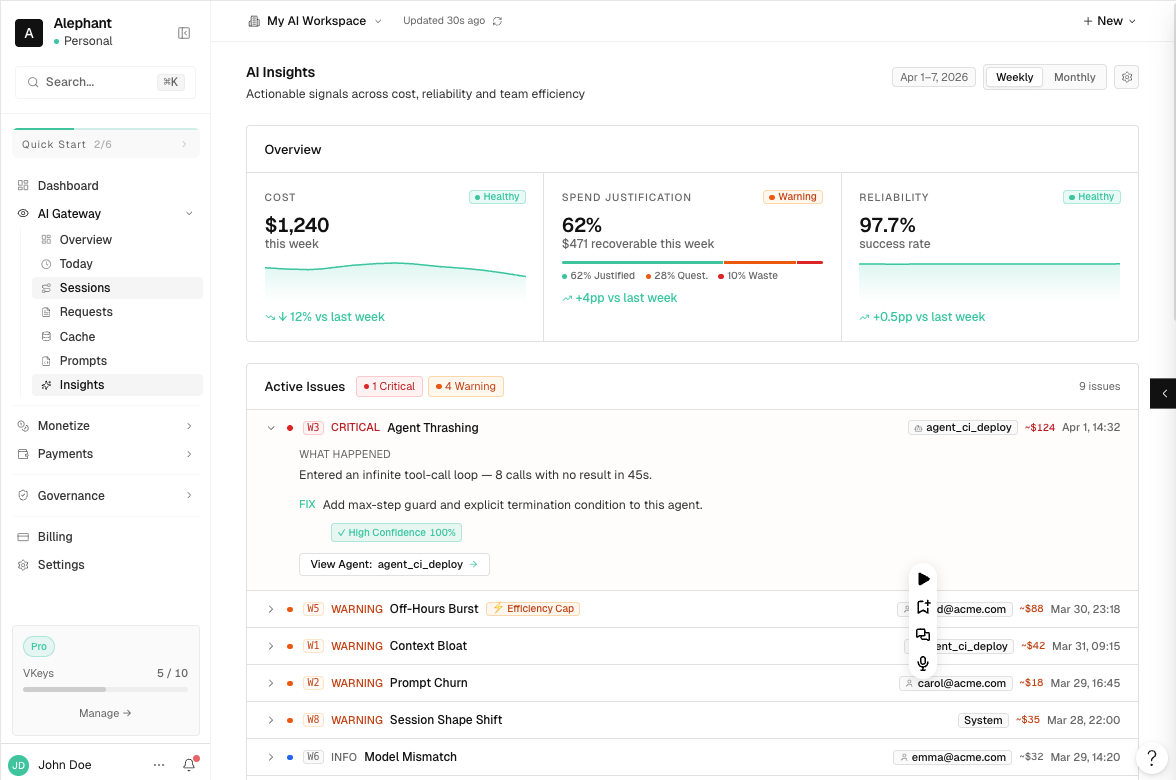This screenshot has width=1176, height=780.
Task: Click the Requests document icon
Action: [46, 312]
